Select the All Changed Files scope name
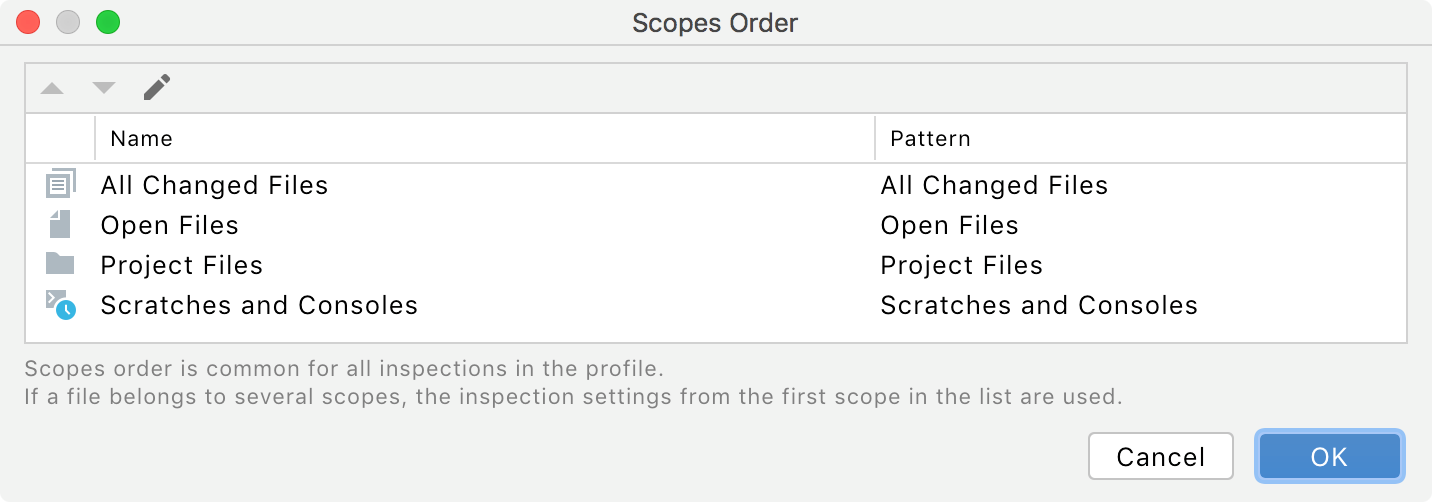1432x502 pixels. click(214, 186)
